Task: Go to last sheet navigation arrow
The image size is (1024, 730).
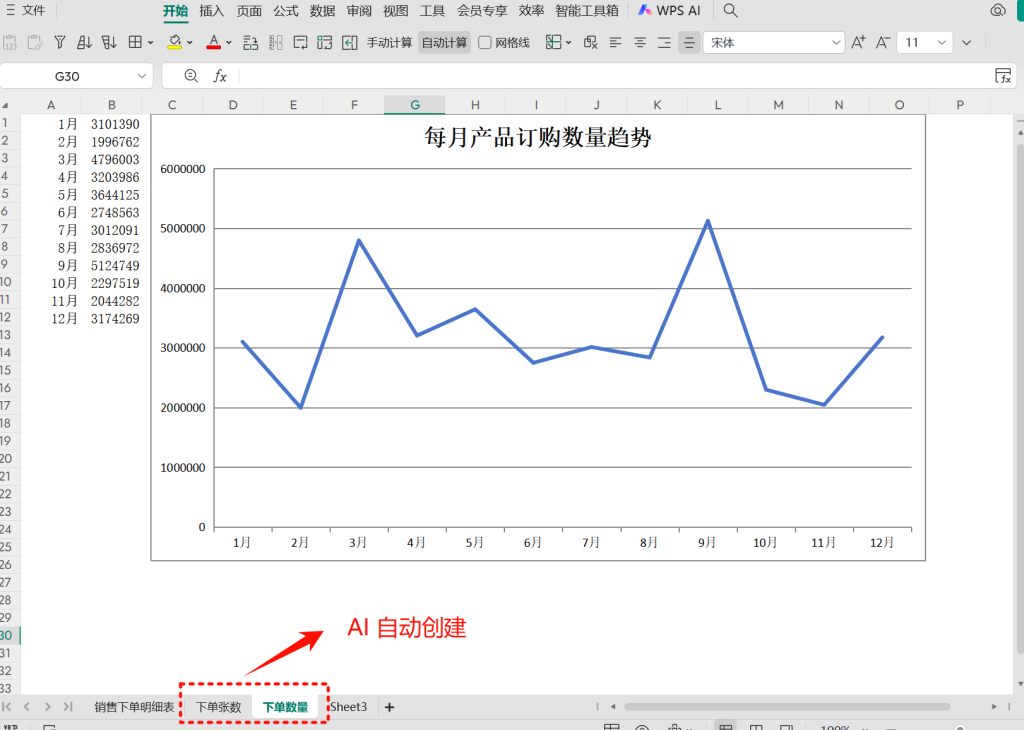Action: point(68,706)
